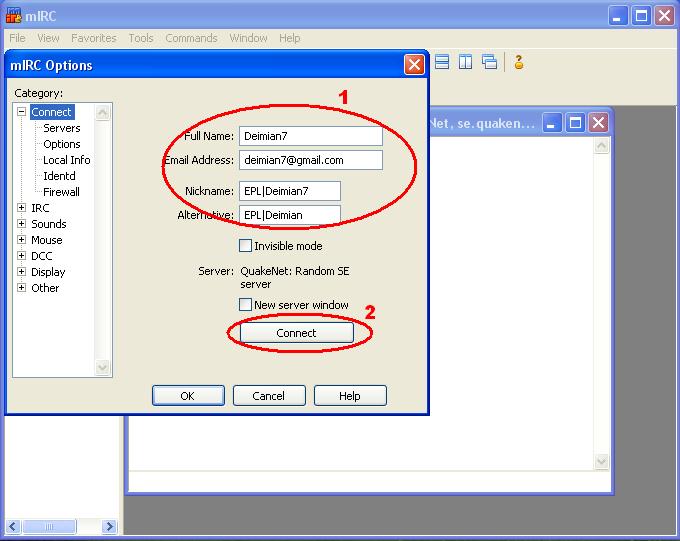Image resolution: width=680 pixels, height=541 pixels.
Task: Click the tile horizontally toolbar icon
Action: [441, 62]
